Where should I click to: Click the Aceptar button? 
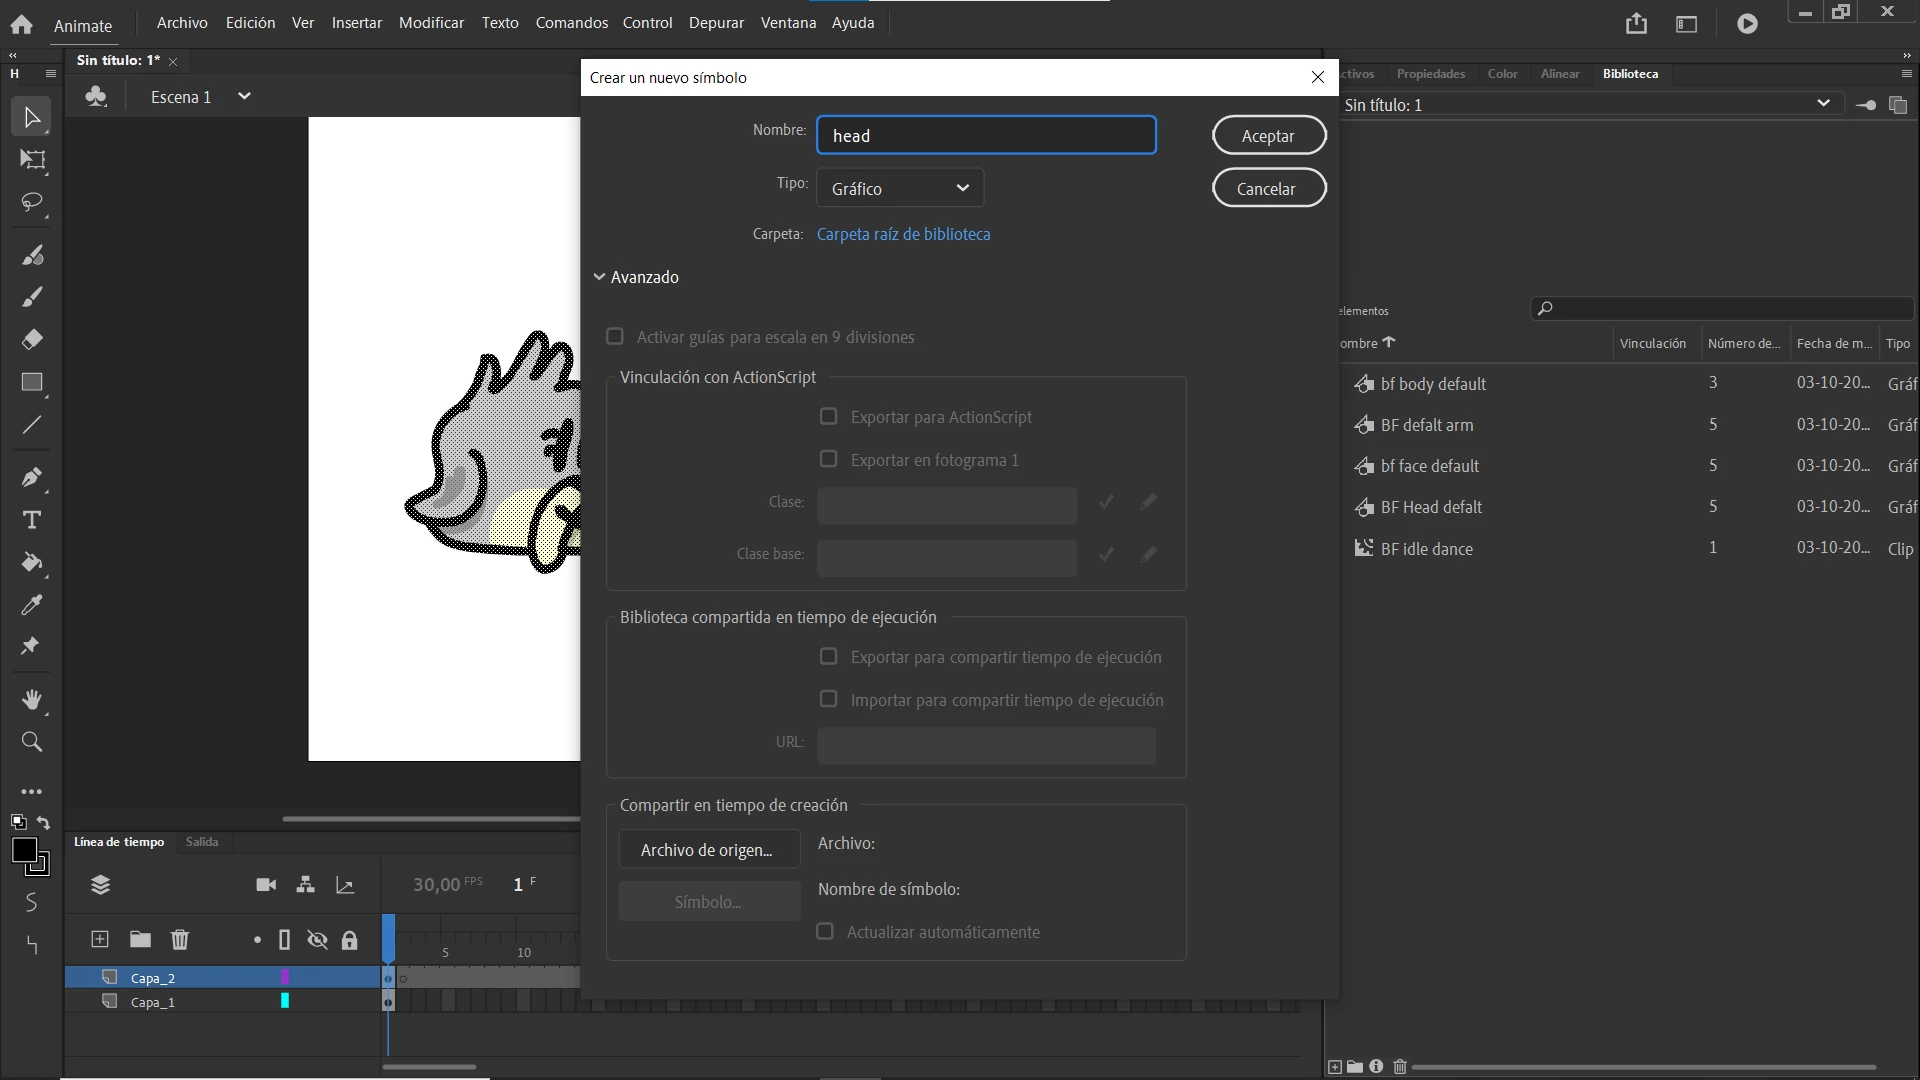tap(1268, 136)
